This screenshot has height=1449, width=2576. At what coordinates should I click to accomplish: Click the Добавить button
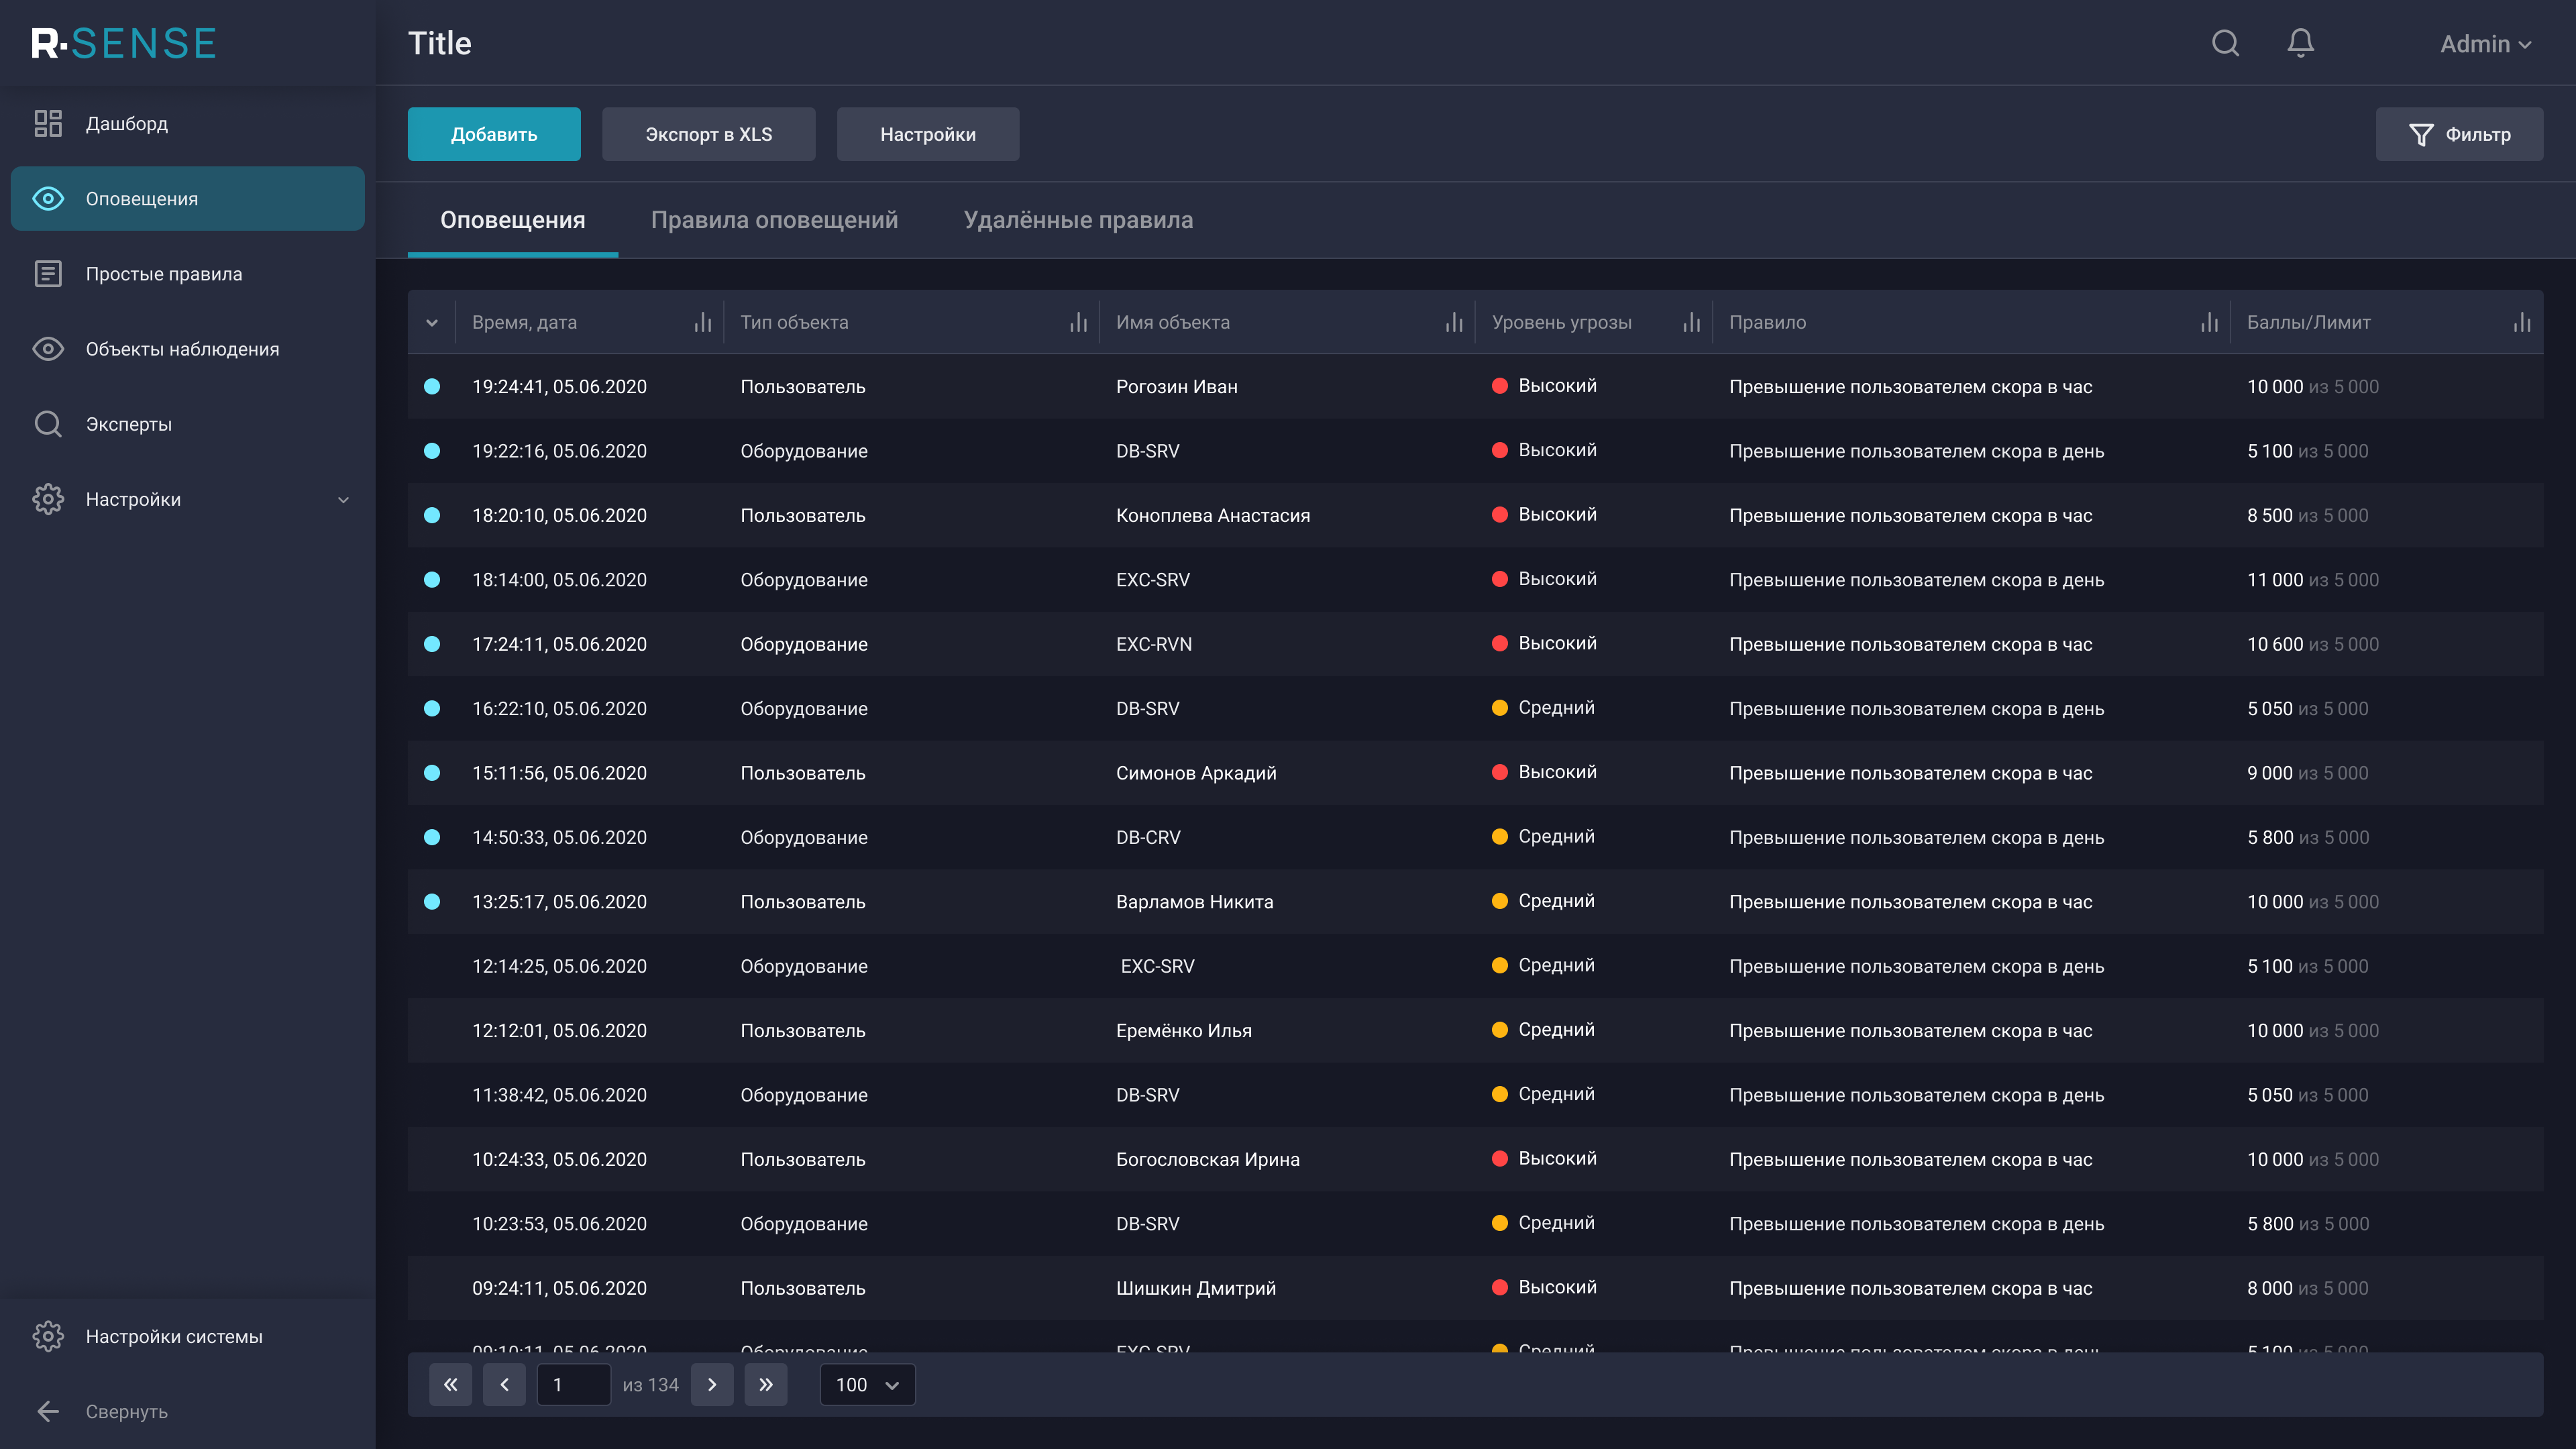494,134
